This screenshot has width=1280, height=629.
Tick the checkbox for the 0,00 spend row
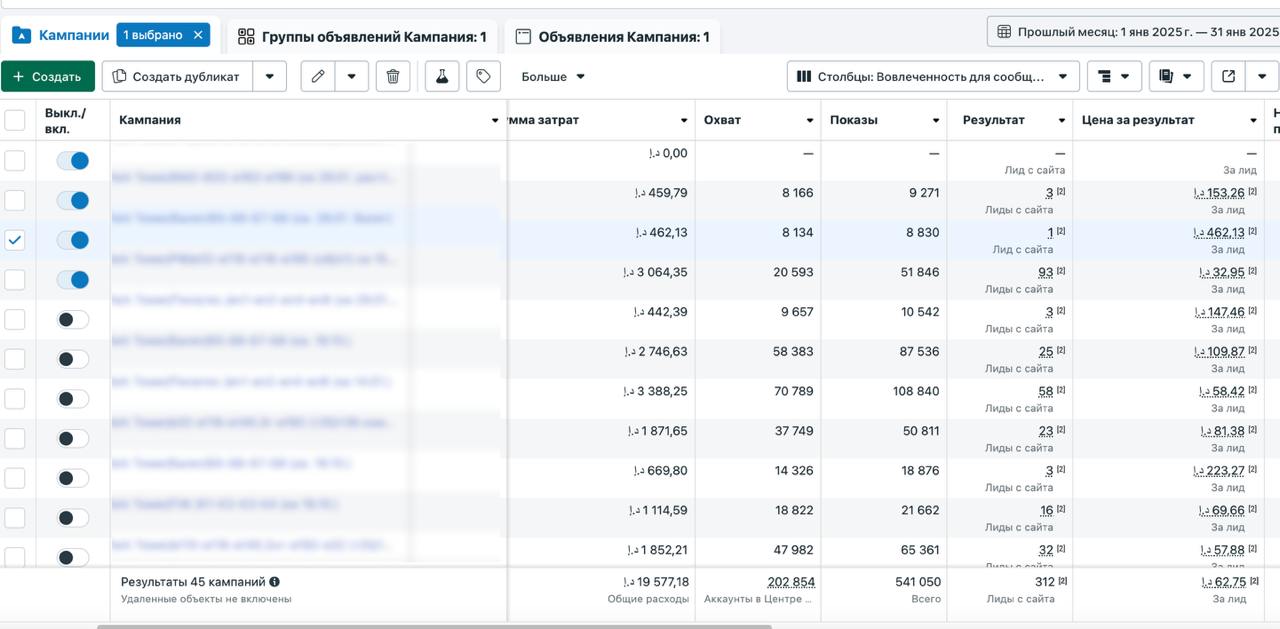15,160
